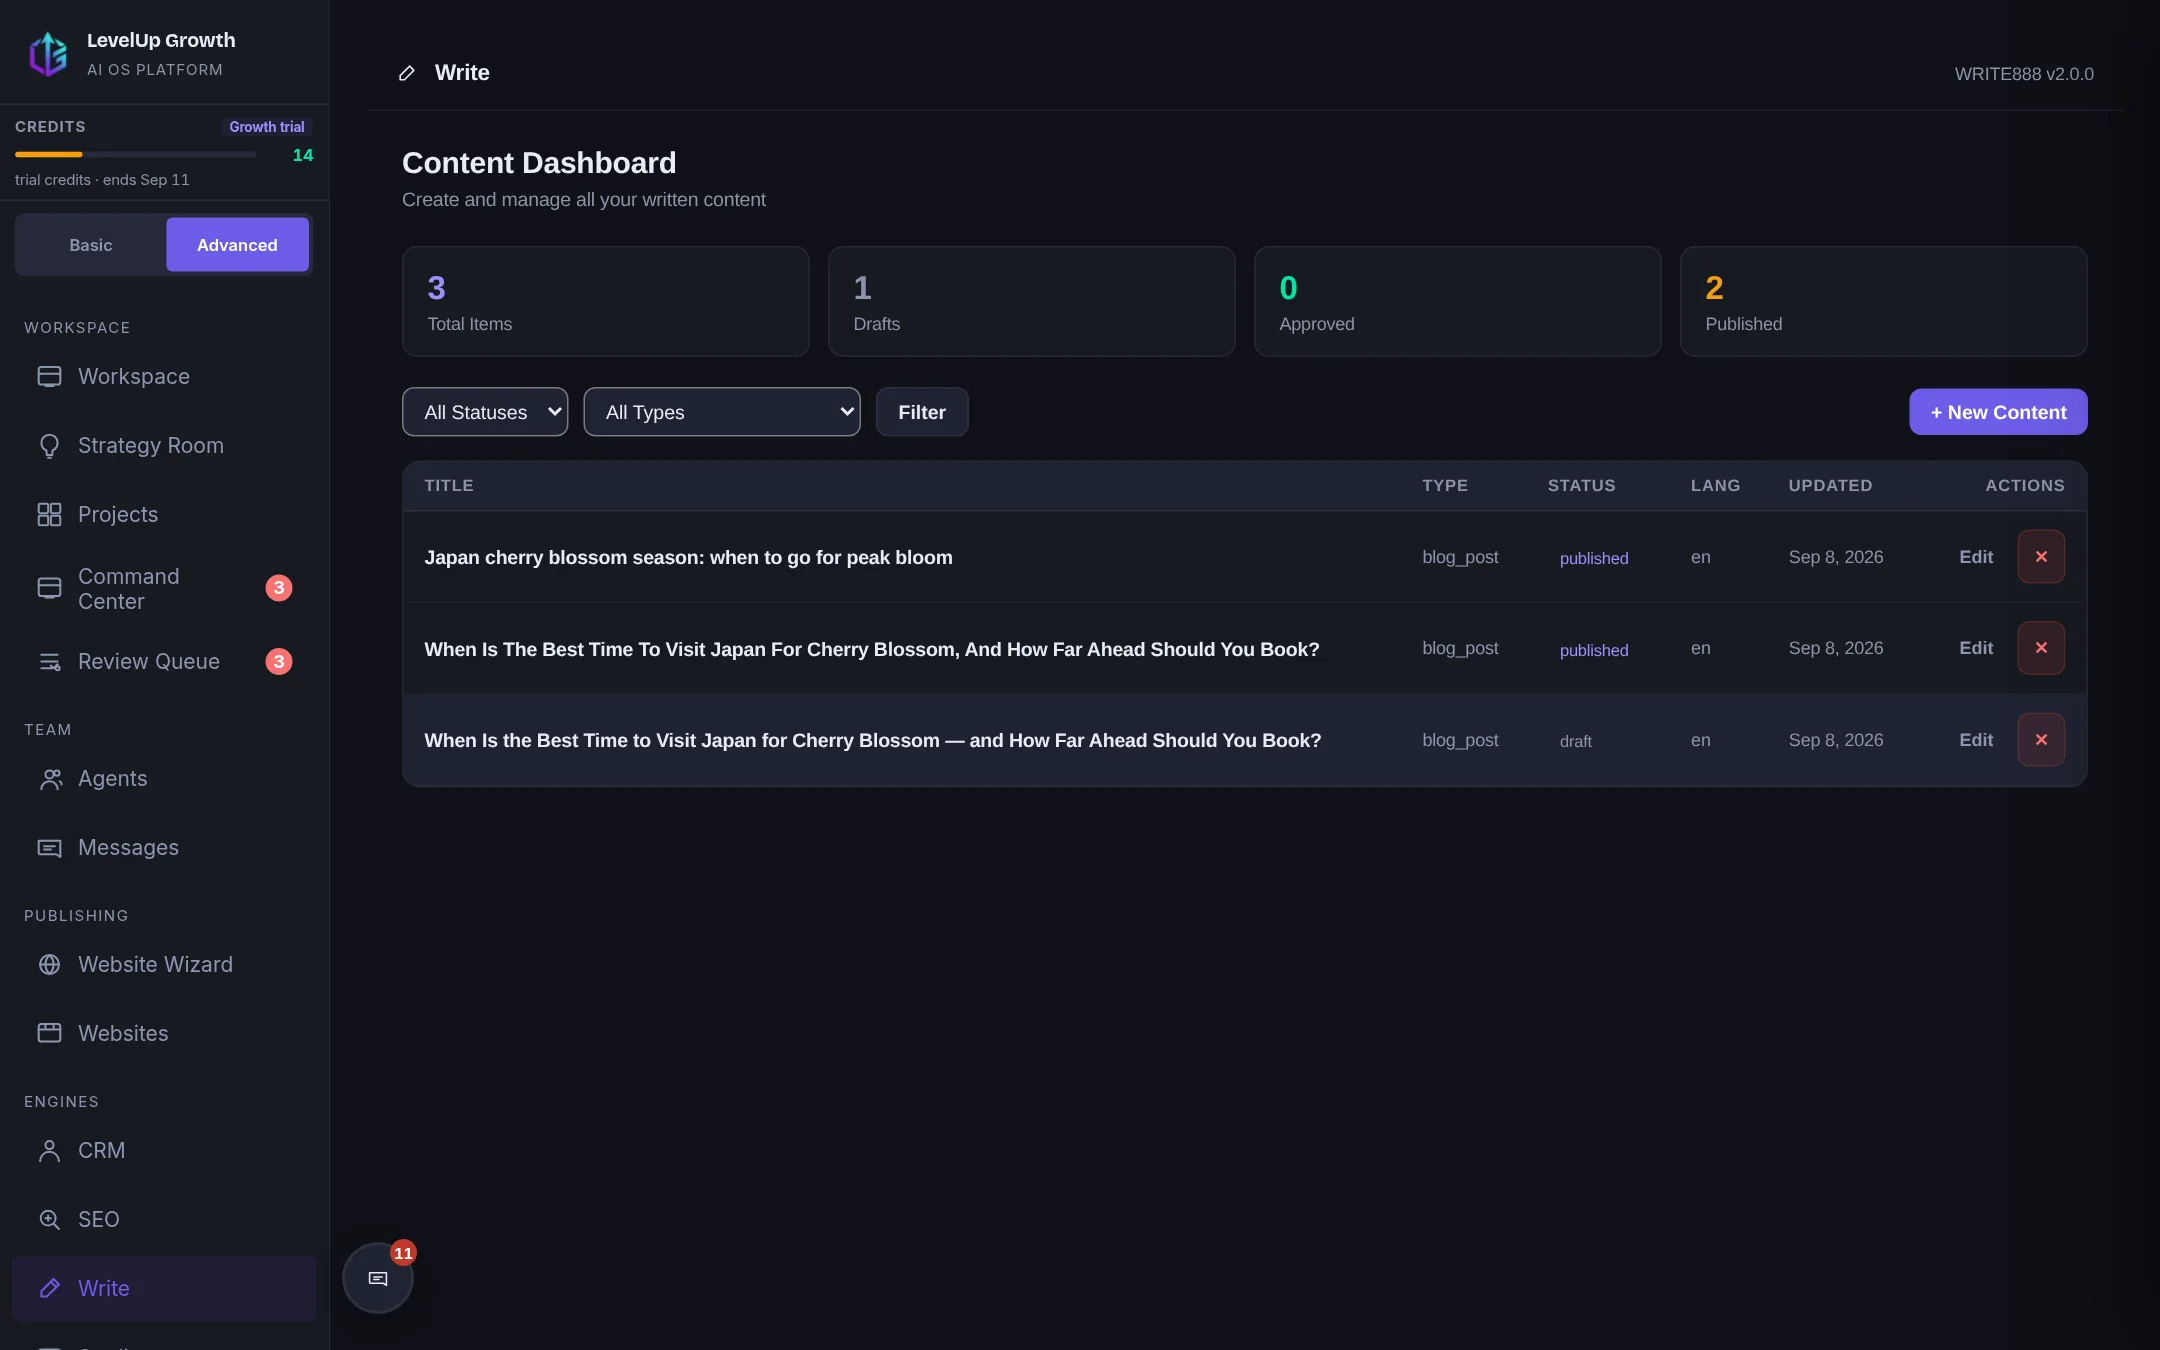Click the + New Content button

point(1998,412)
